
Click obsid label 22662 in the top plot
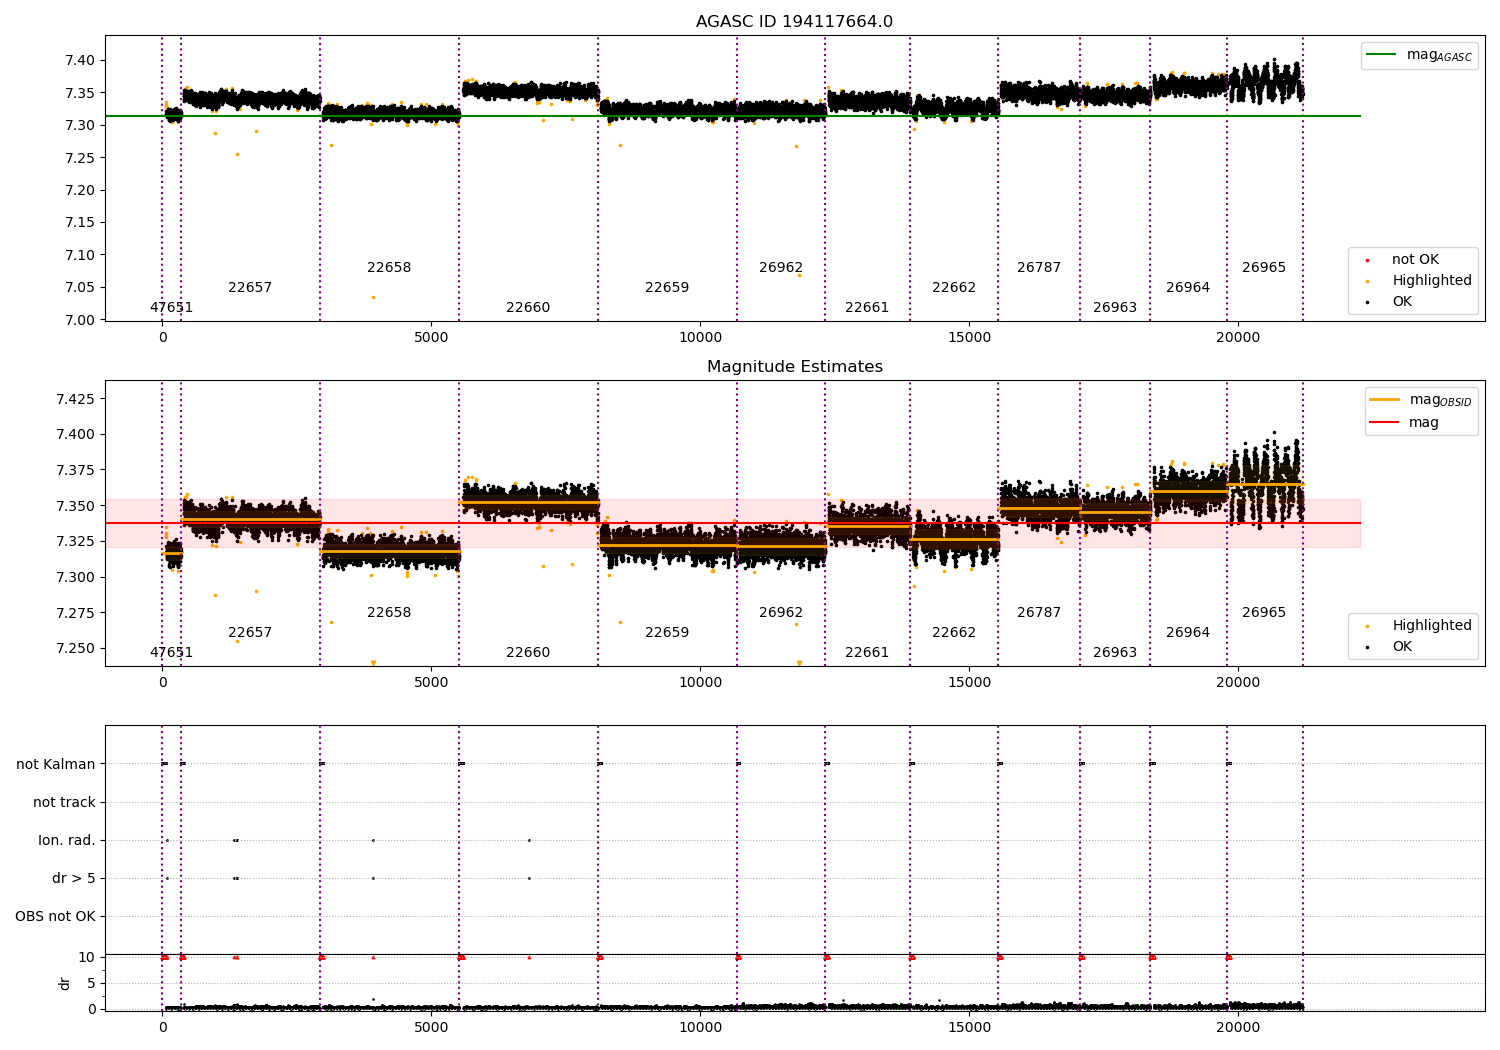coord(954,288)
